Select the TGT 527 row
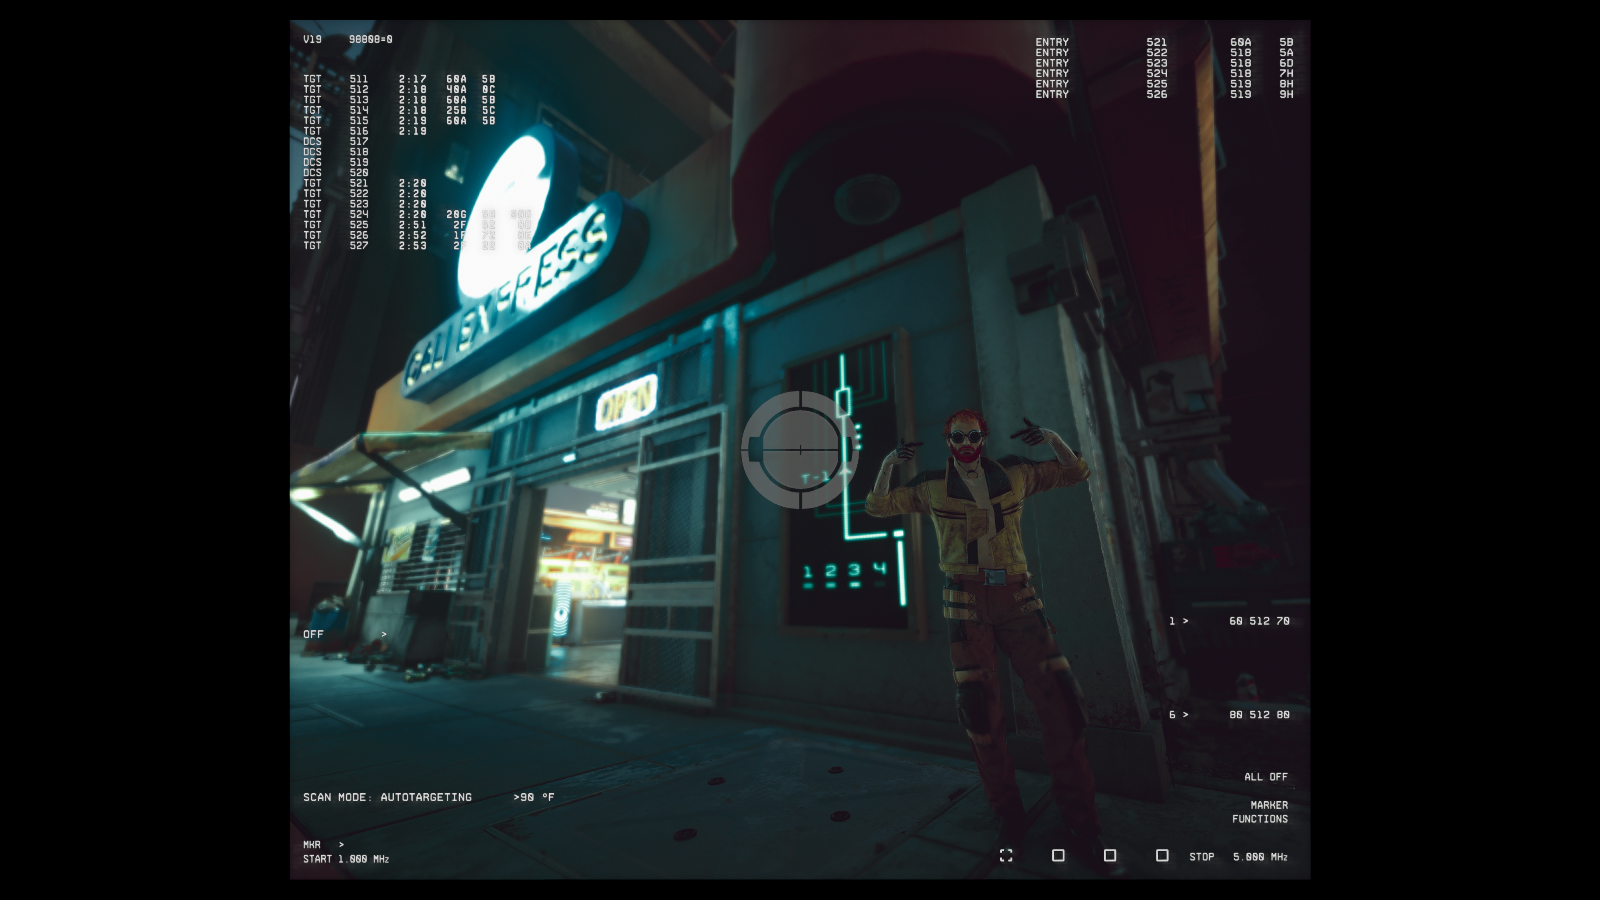Image resolution: width=1600 pixels, height=900 pixels. (x=417, y=245)
